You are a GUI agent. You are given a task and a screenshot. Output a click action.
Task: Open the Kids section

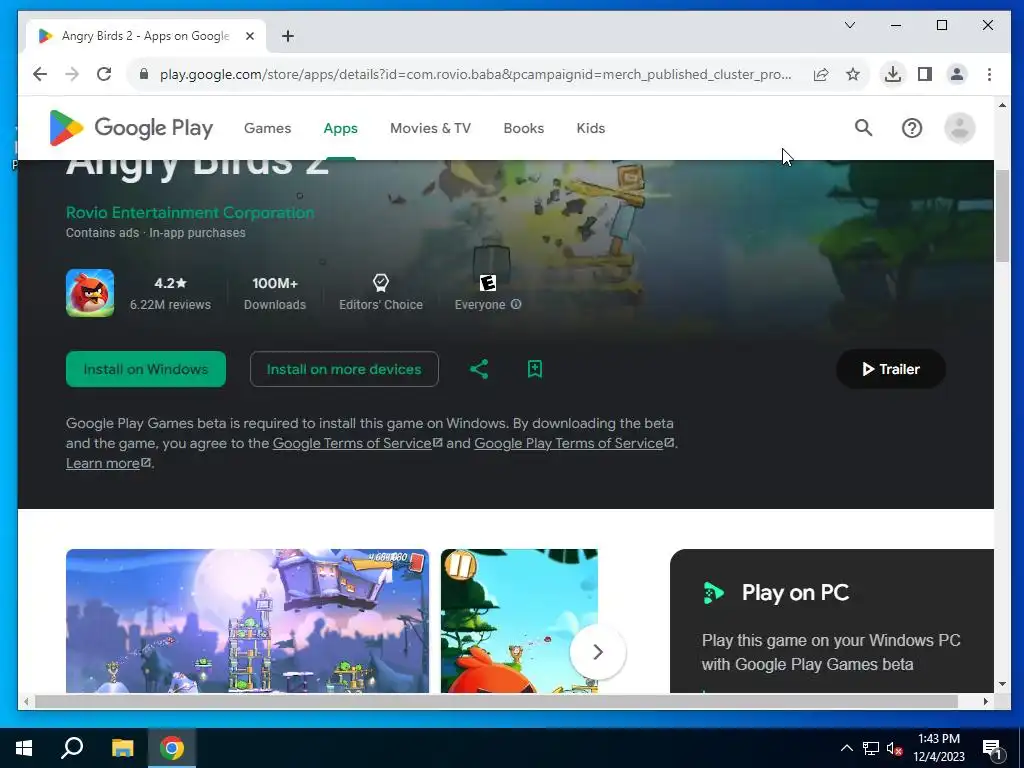591,128
